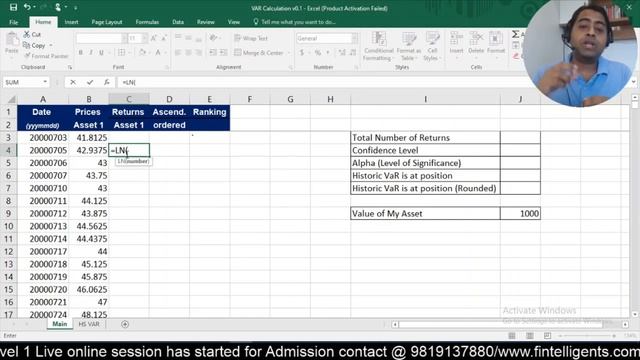Toggle Wrap Text
The height and width of the screenshot is (360, 640).
tap(251, 38)
